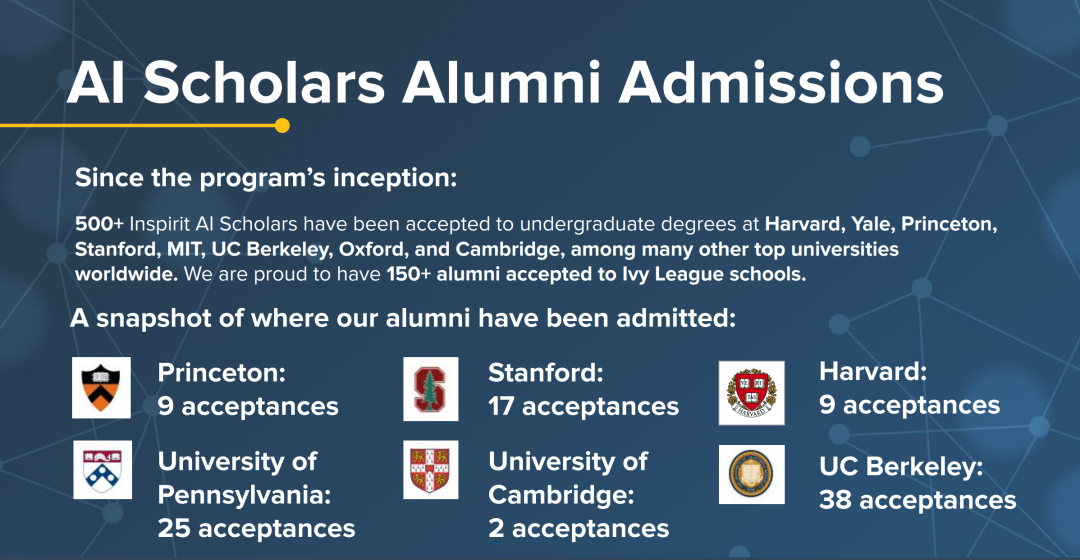Click the University of Cambridge crest logo

(431, 470)
